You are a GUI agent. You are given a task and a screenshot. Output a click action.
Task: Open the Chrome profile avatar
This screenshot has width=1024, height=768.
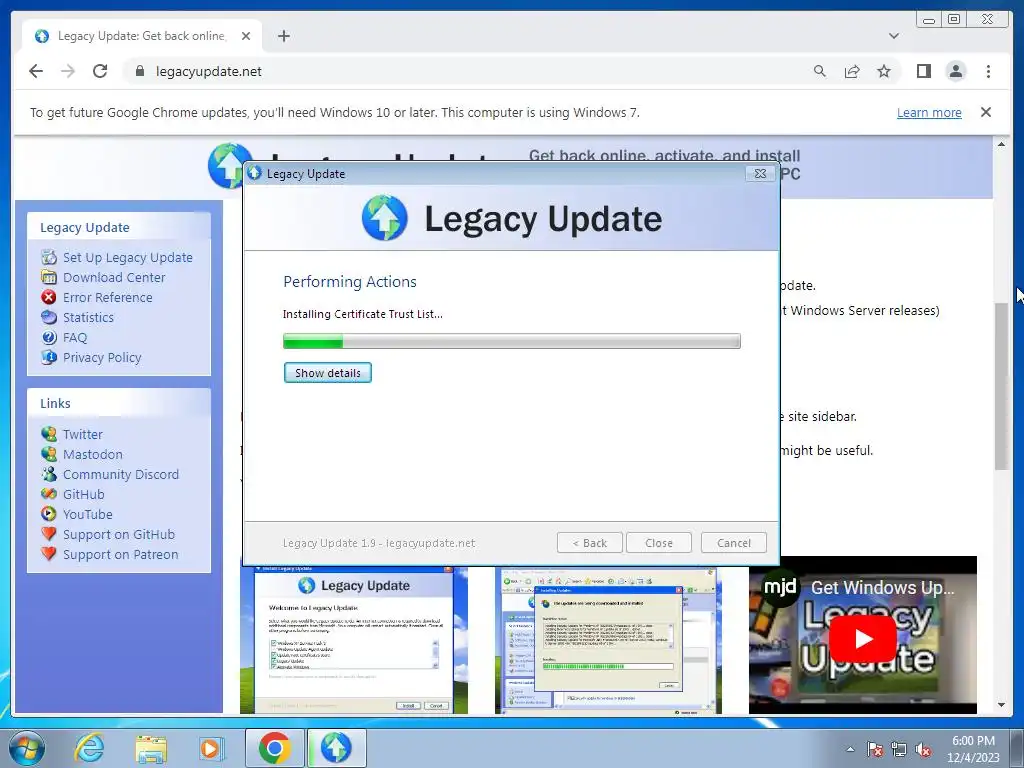[x=955, y=71]
